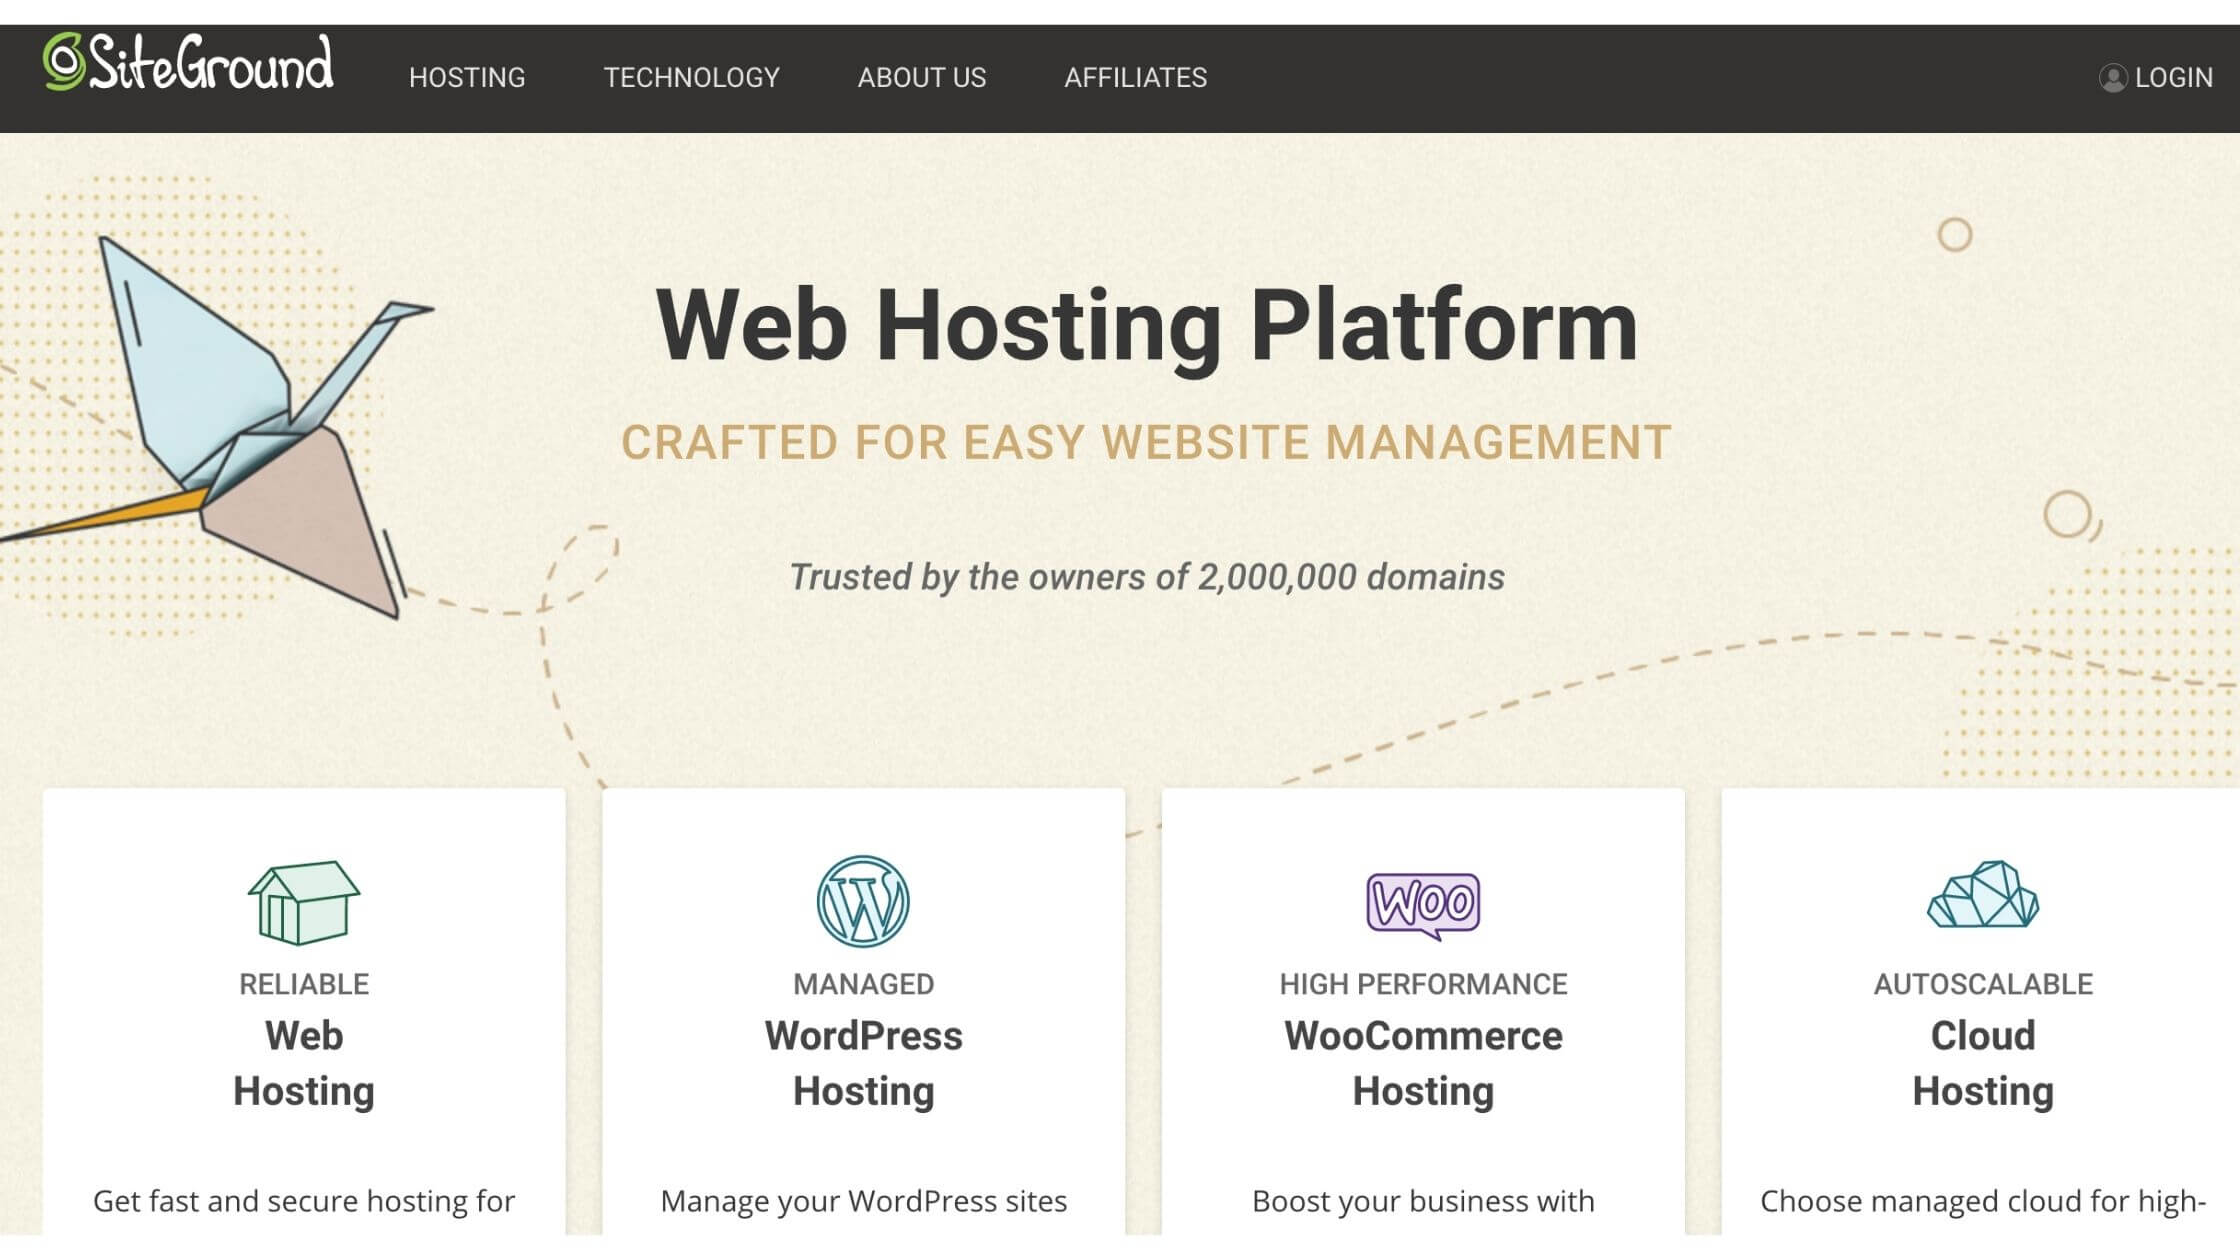Click the 'RELIABLE' label
The height and width of the screenshot is (1260, 2240).
point(304,984)
